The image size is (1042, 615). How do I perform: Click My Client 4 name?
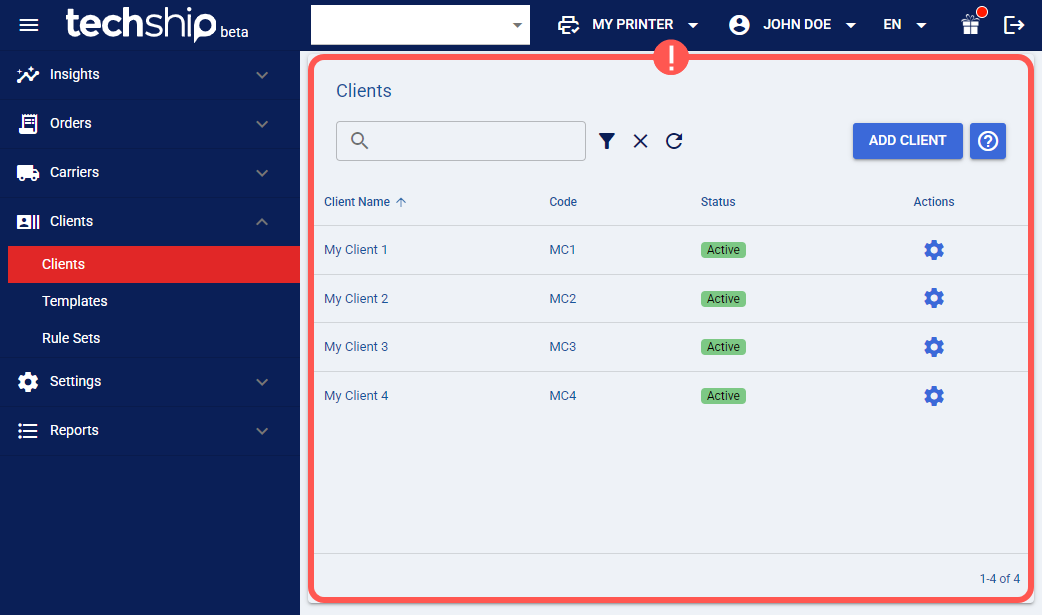click(356, 396)
